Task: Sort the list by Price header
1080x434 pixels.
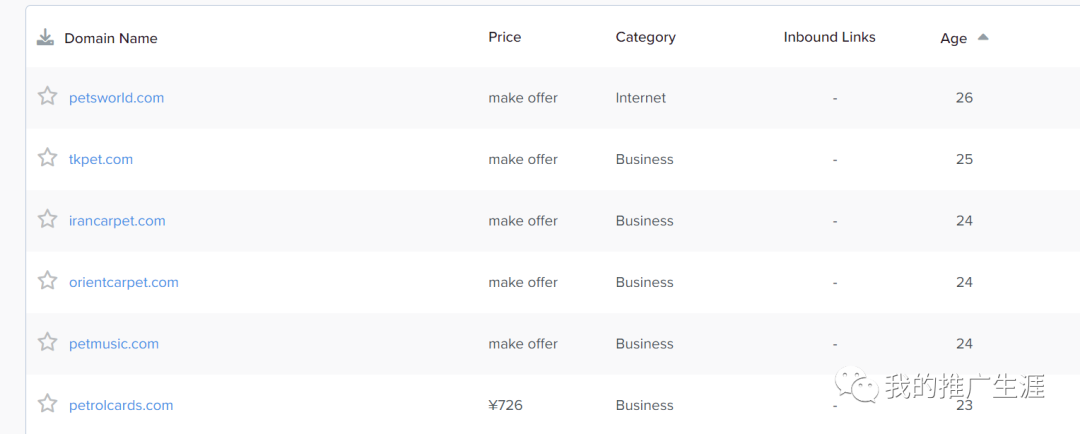Action: 505,37
